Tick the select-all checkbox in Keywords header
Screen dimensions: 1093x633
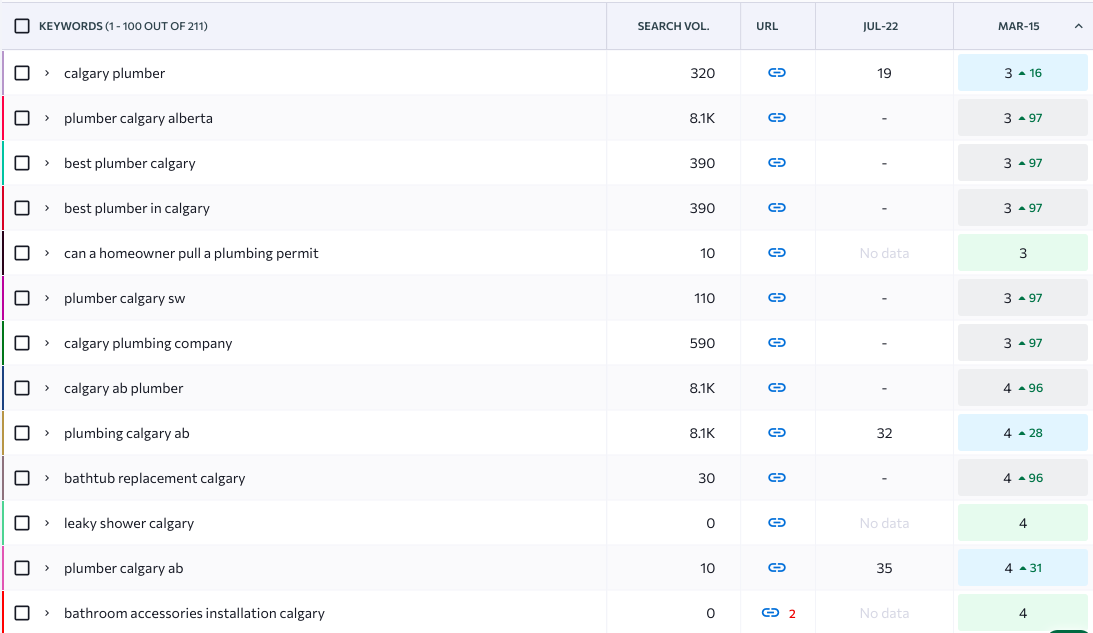pos(22,26)
